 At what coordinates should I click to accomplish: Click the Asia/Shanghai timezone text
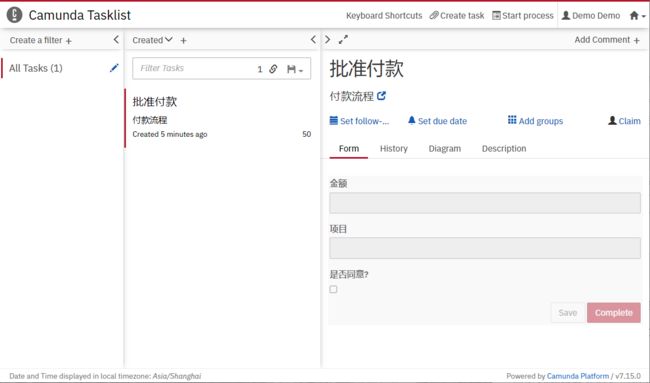(177, 376)
